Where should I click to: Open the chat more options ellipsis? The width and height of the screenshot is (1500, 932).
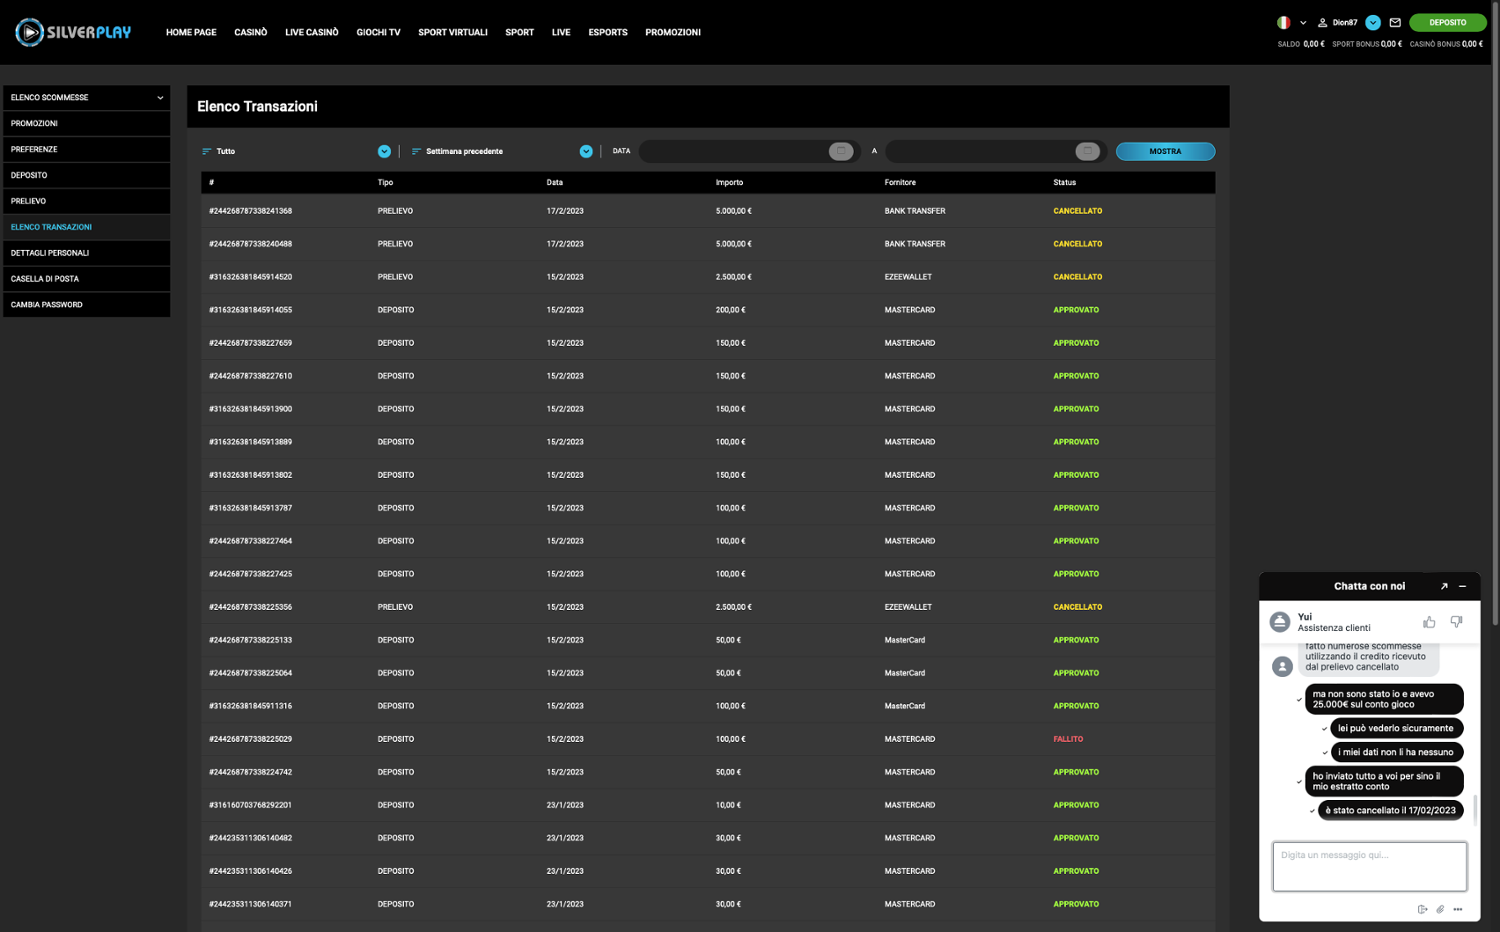tap(1458, 909)
